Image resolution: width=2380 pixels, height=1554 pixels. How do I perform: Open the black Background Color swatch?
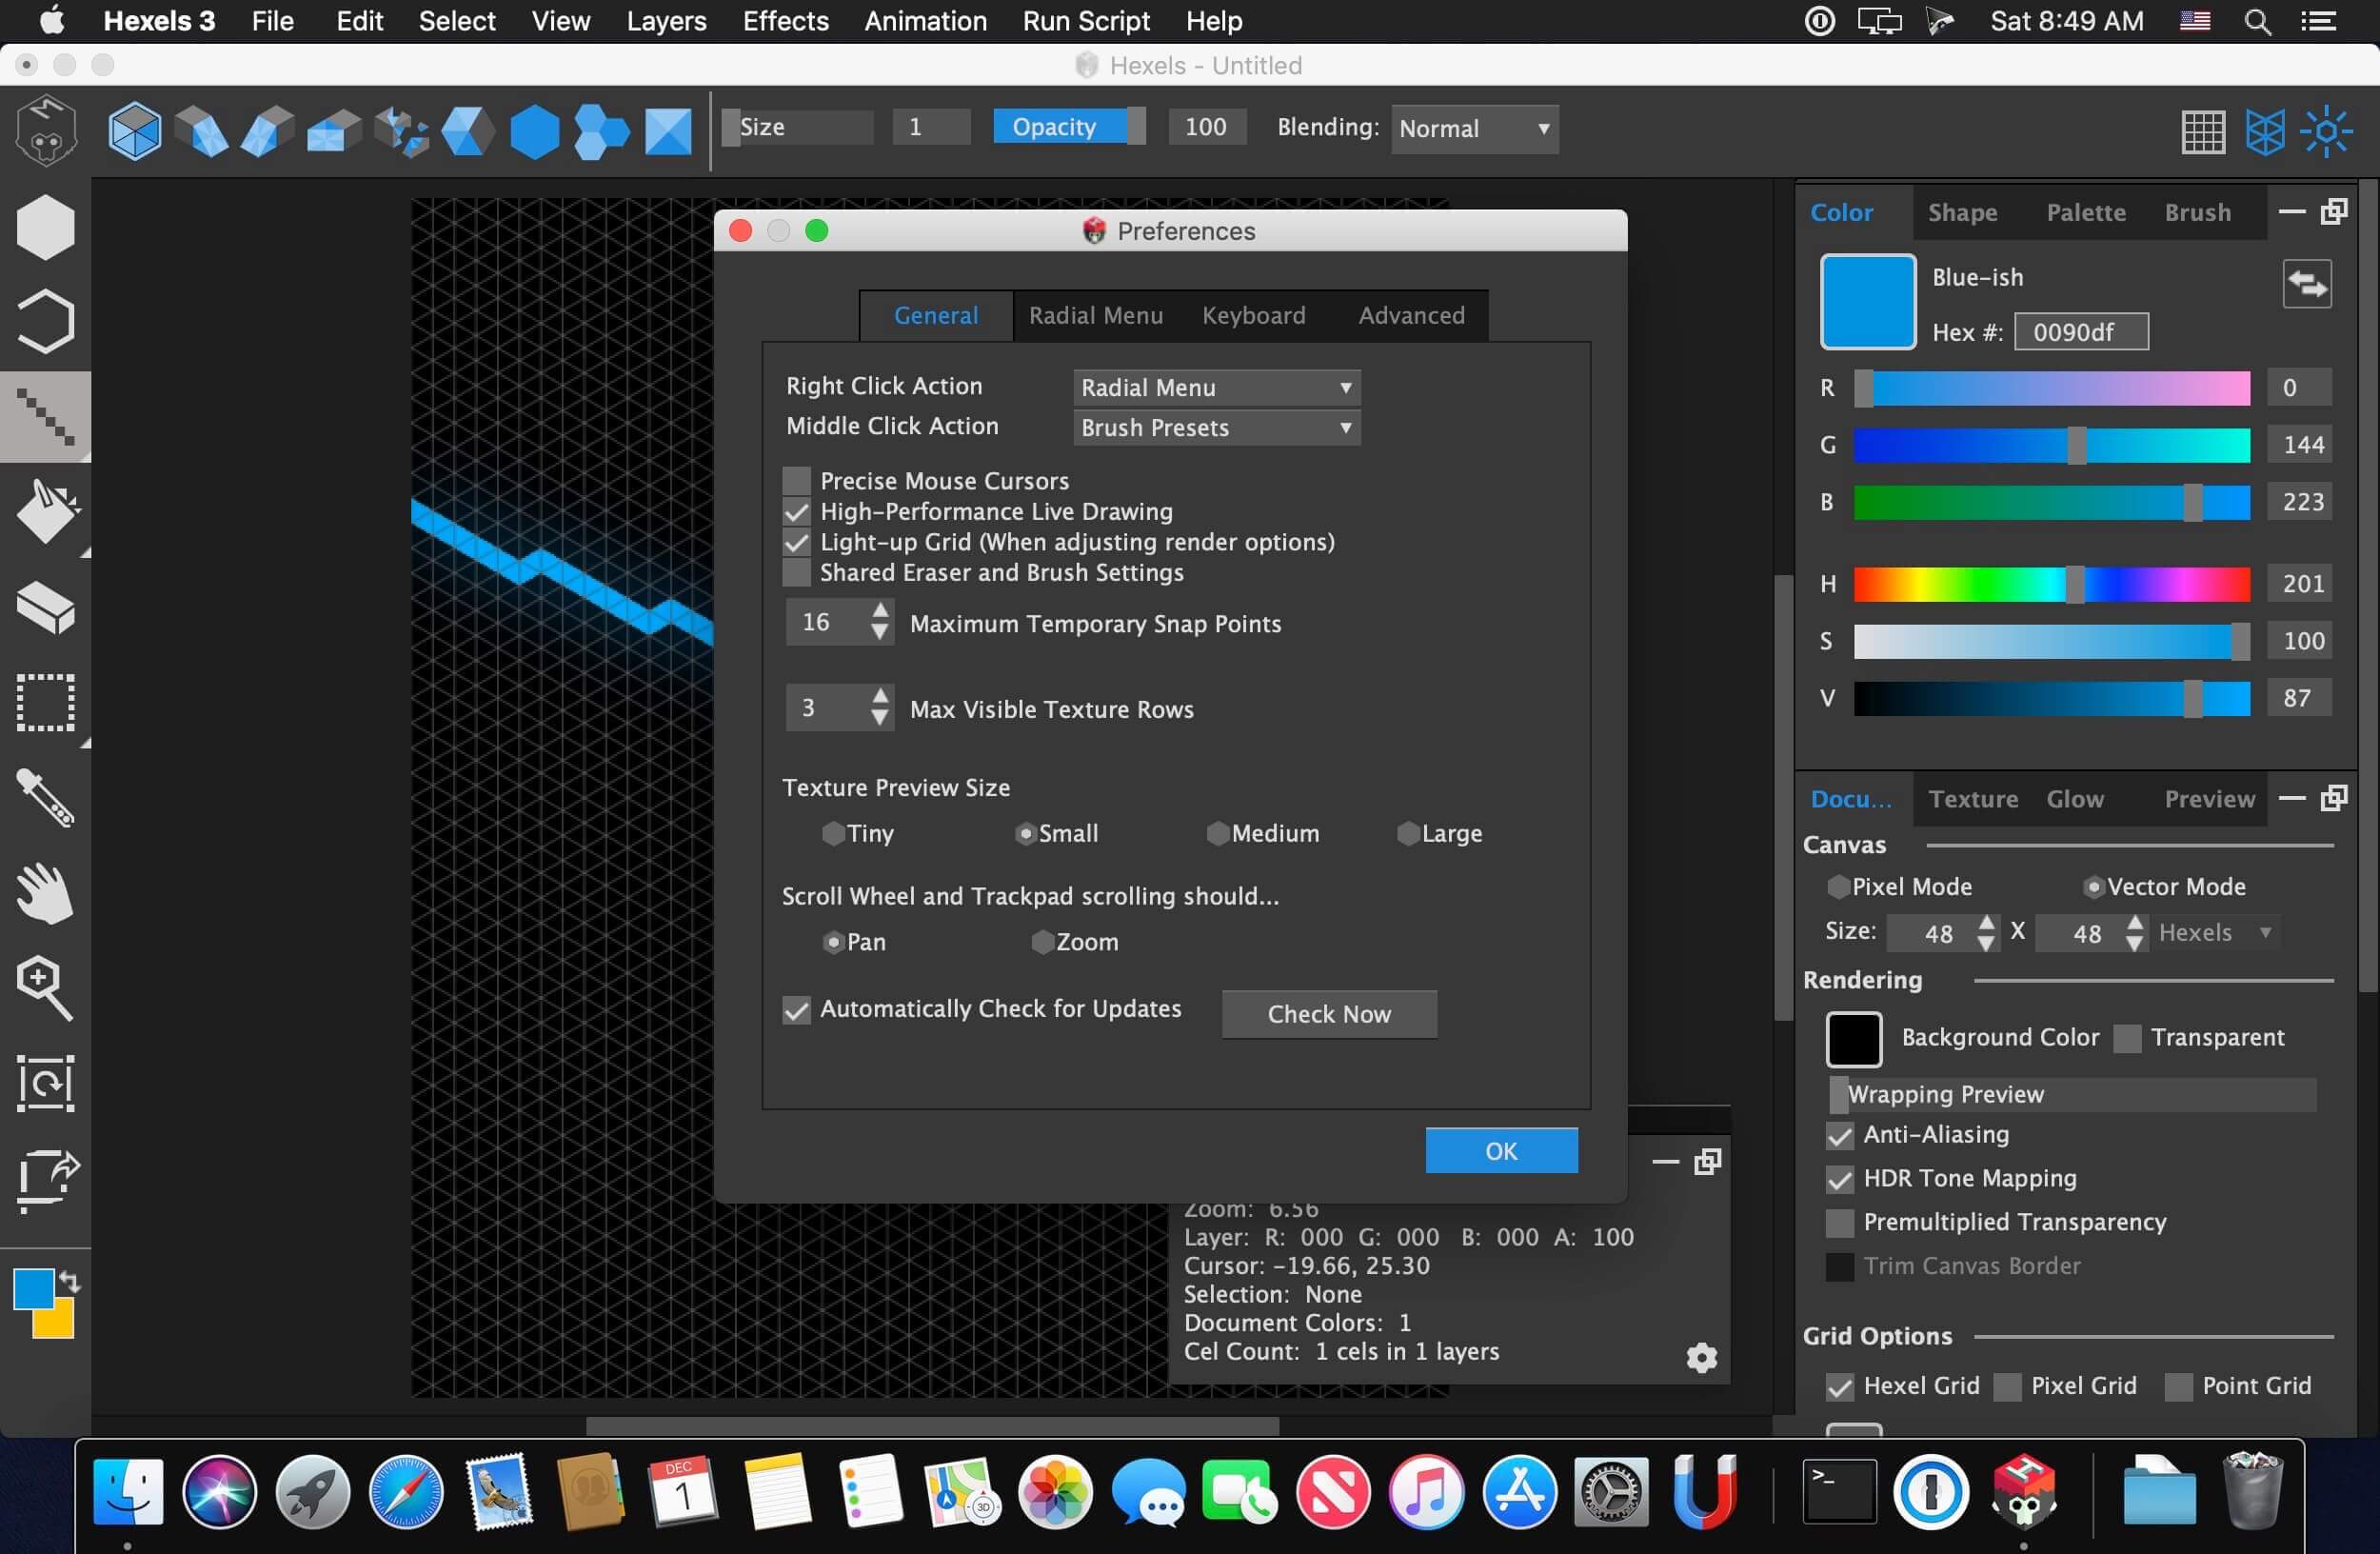coord(1853,1039)
